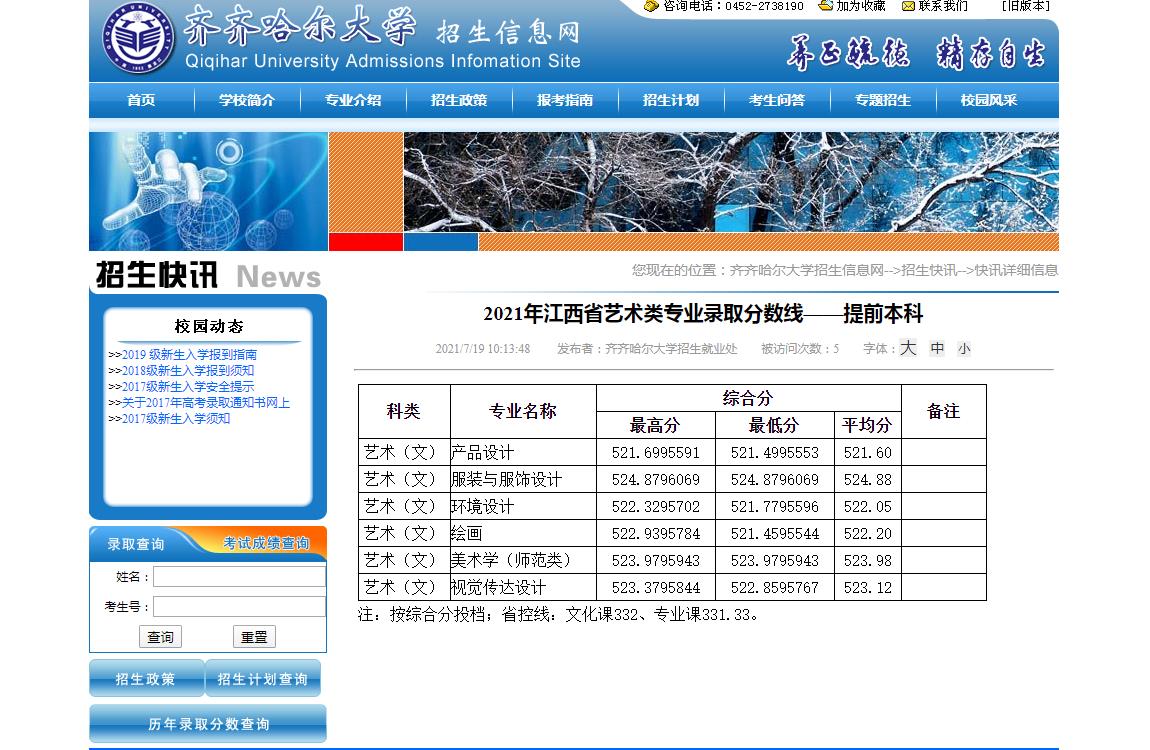Click the publish date 2021/7/19 10:13:48
Viewport: 1150px width, 750px height.
click(x=483, y=349)
